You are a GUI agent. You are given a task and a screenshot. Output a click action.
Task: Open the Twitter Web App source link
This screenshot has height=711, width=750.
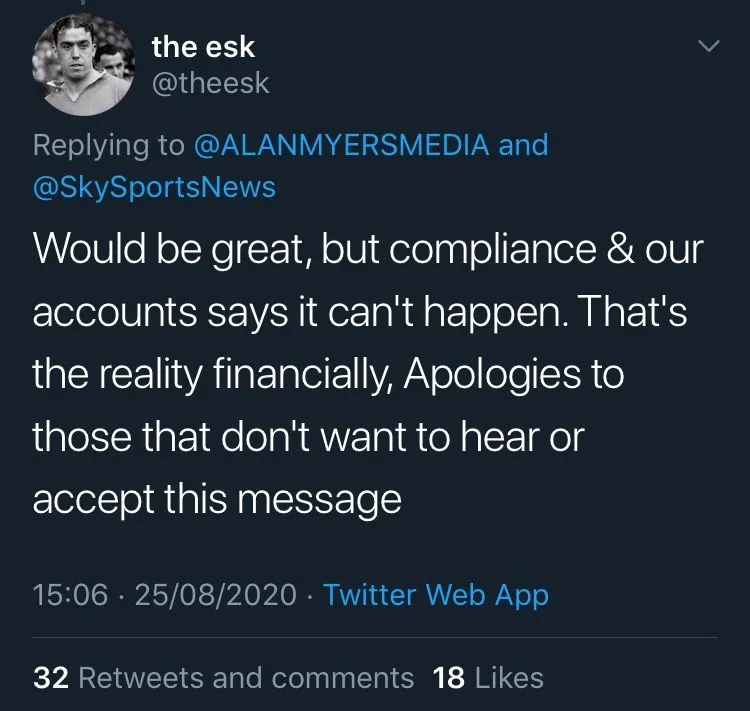tap(436, 595)
